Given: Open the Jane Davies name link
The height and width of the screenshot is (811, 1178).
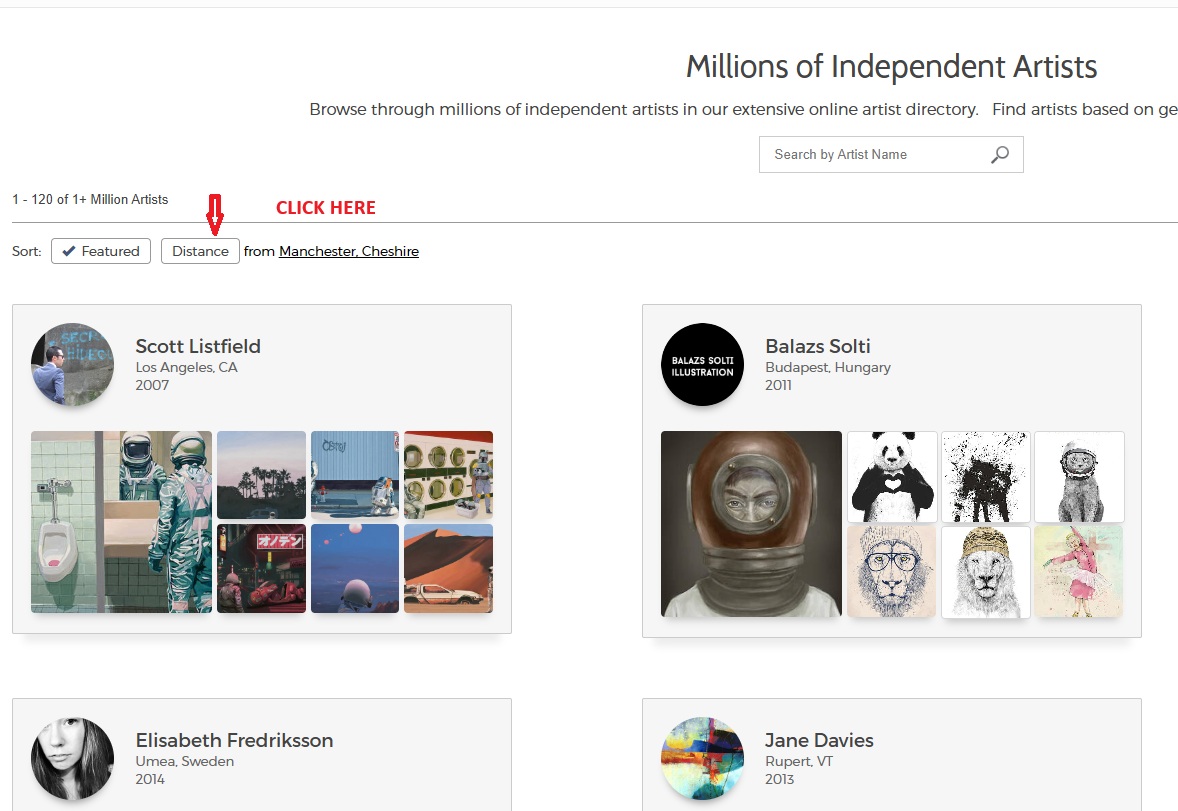Looking at the screenshot, I should 819,740.
